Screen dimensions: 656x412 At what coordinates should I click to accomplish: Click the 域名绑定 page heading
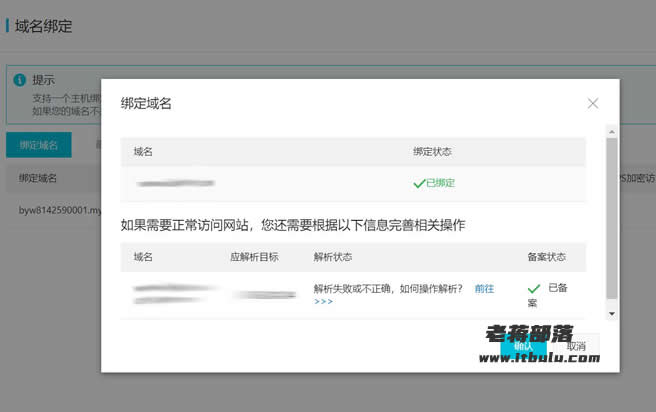(44, 26)
